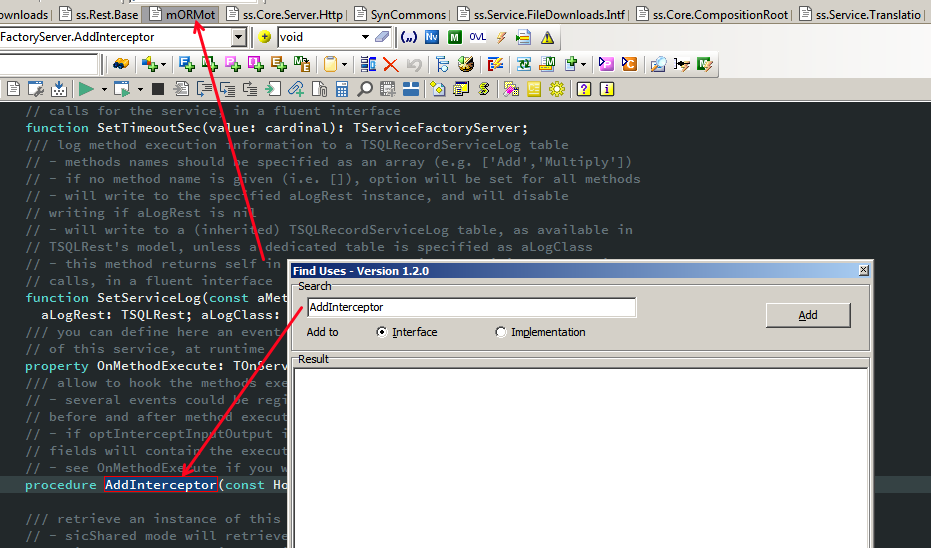931x548 pixels.
Task: Click the grey undo arrow icon
Action: 414,64
